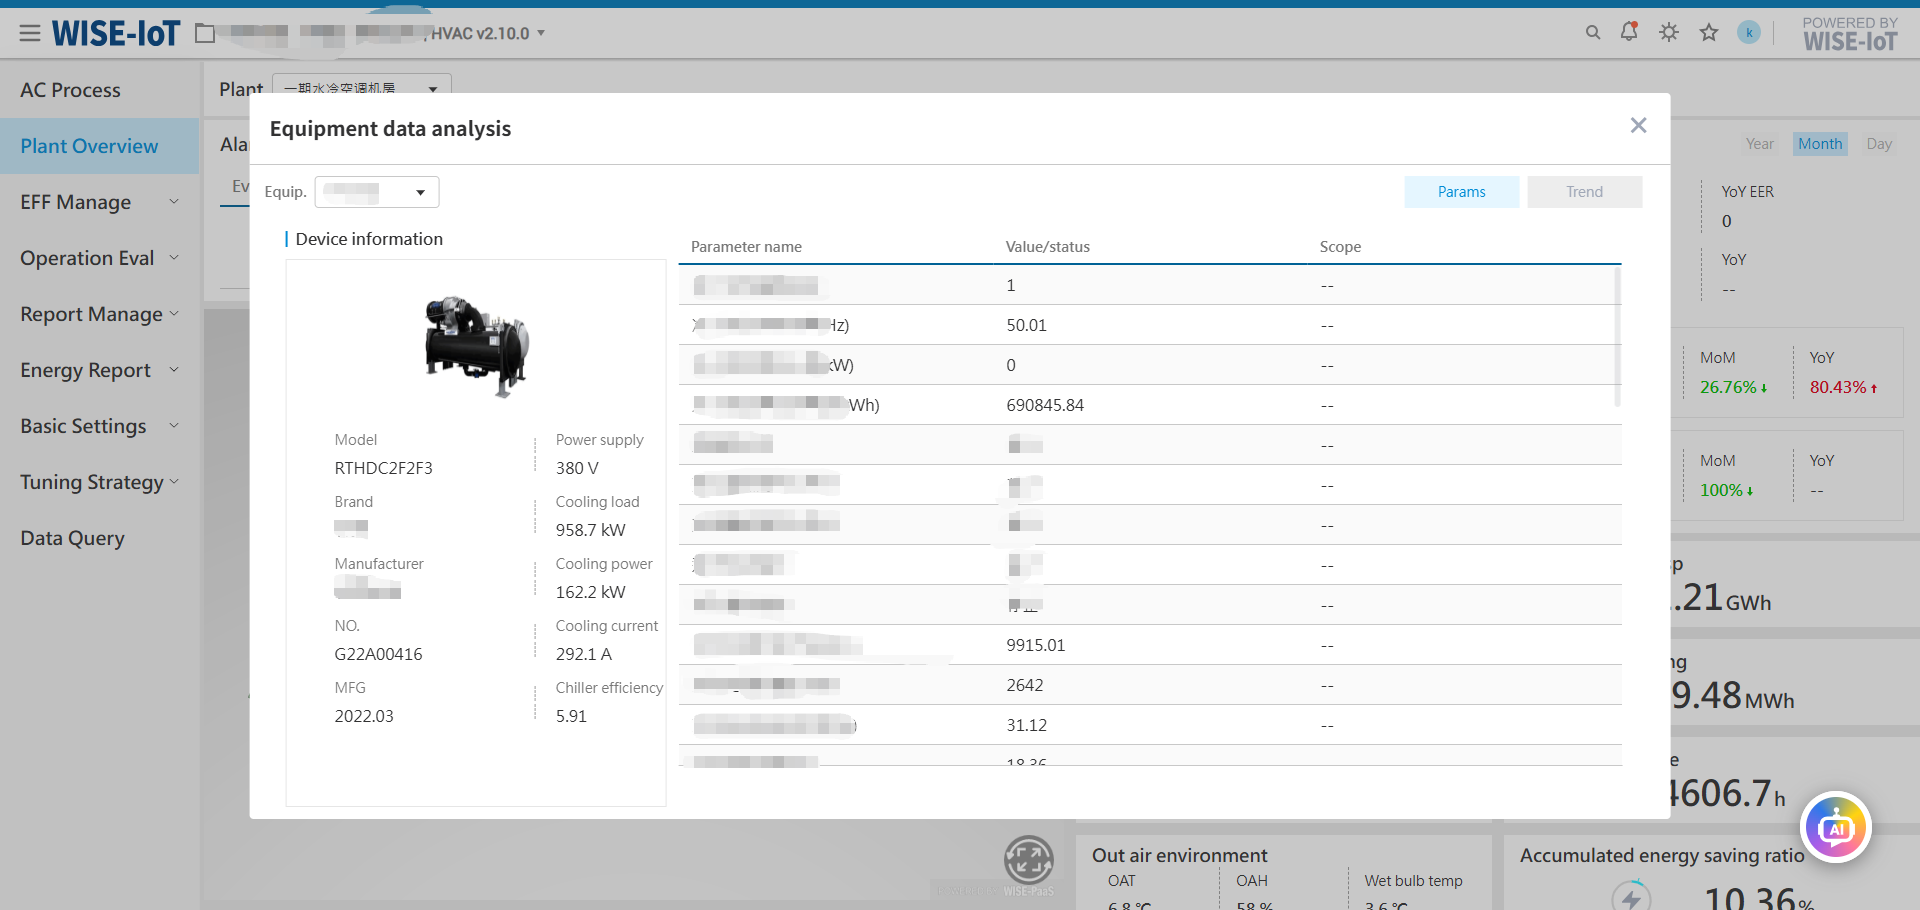Select the Params view
The width and height of the screenshot is (1920, 910).
pyautogui.click(x=1461, y=191)
